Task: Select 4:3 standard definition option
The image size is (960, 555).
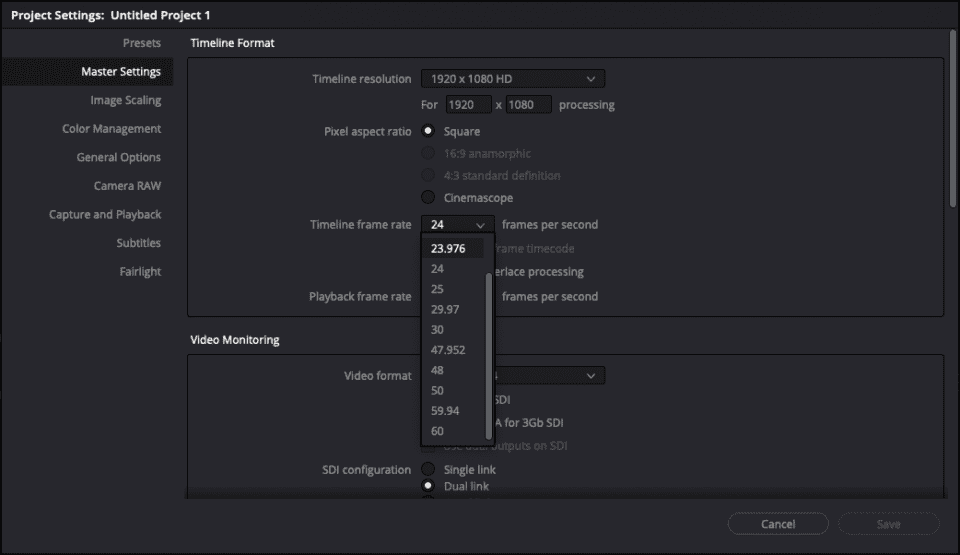Action: (428, 175)
